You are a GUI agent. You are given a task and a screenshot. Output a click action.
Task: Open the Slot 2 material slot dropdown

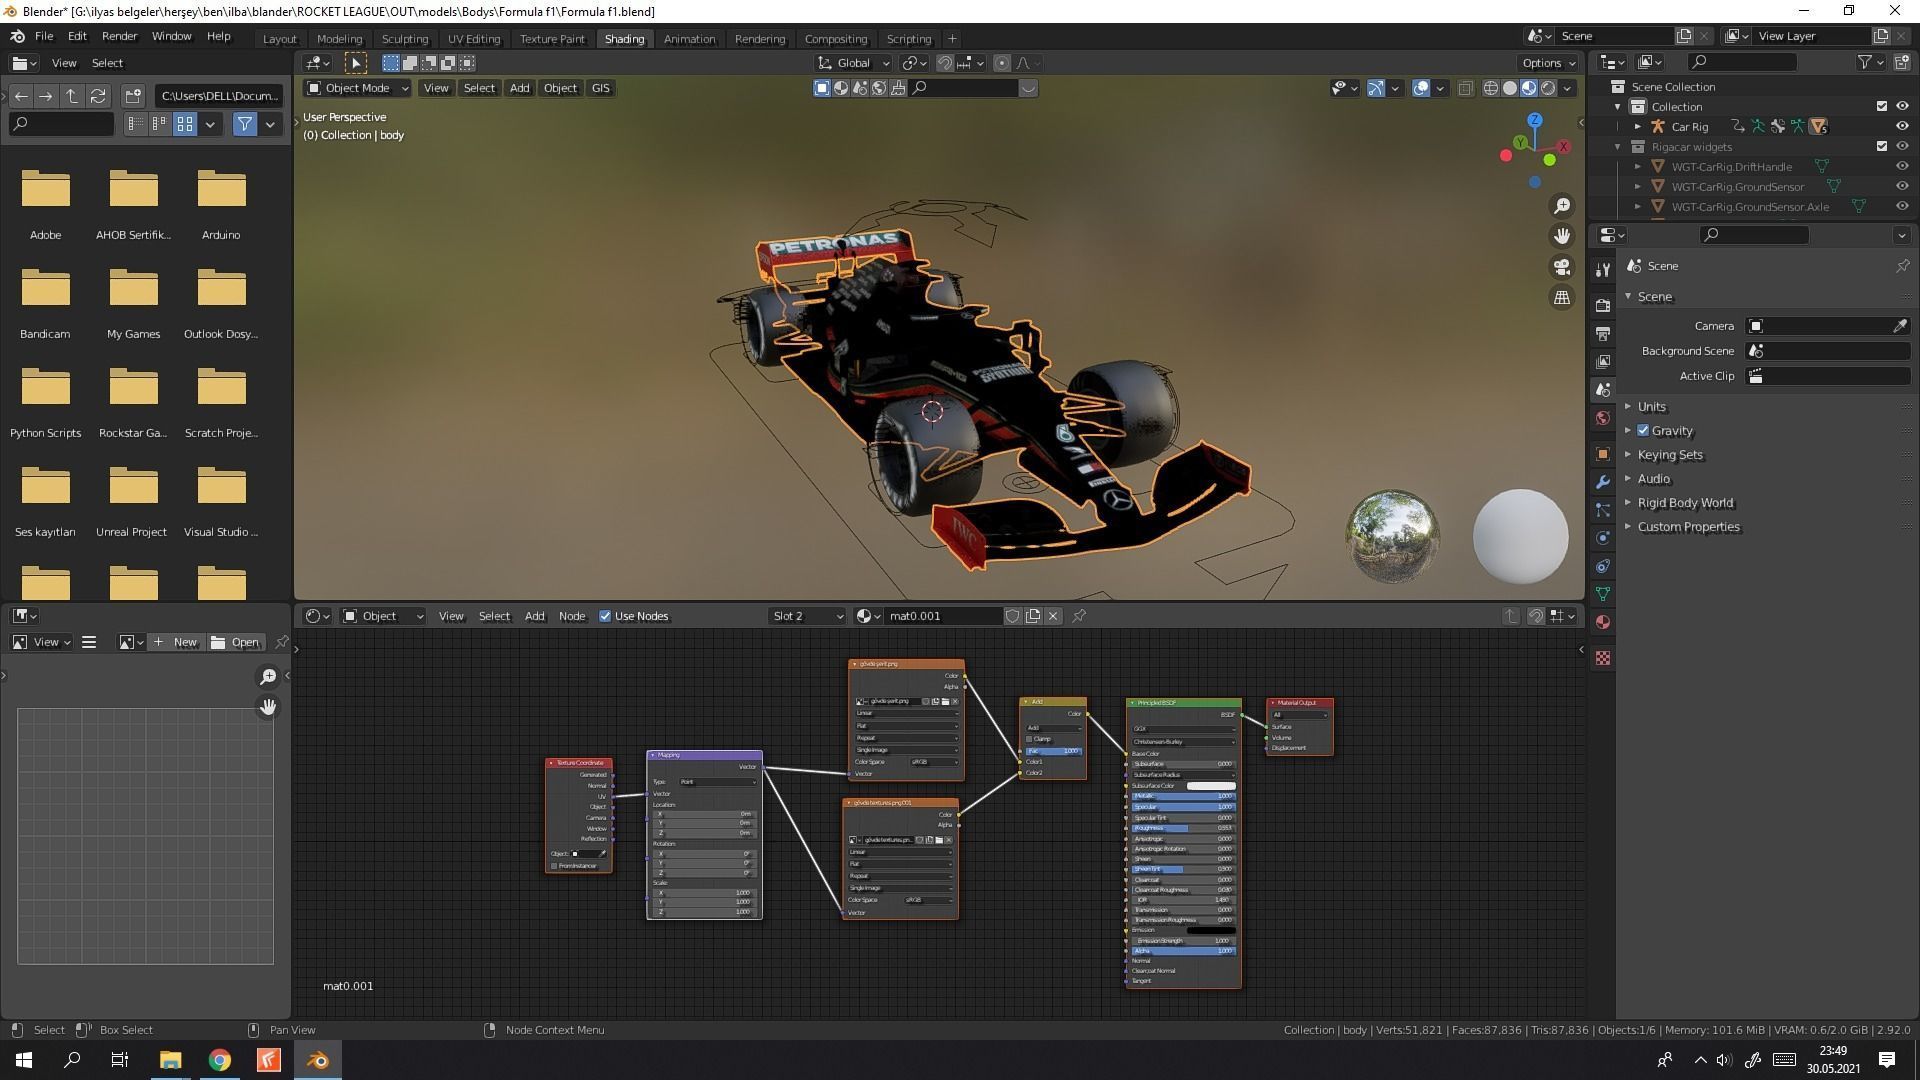808,616
